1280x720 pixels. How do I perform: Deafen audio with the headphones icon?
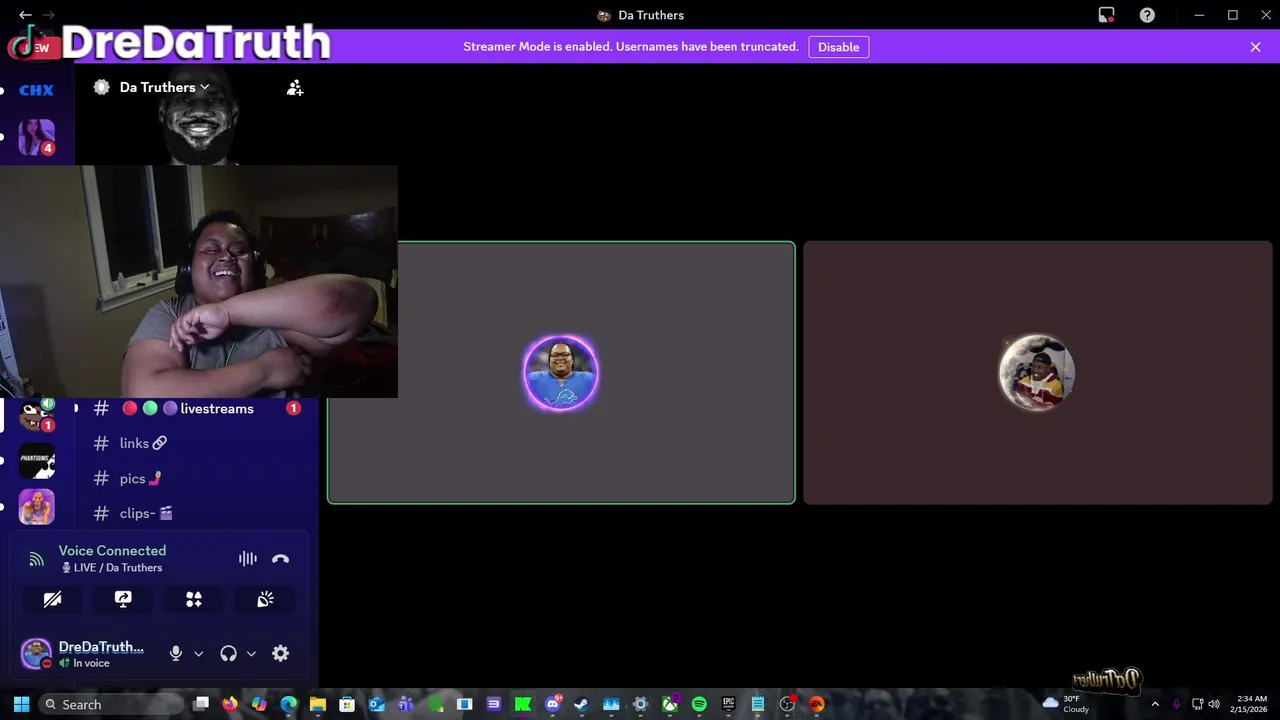point(228,653)
